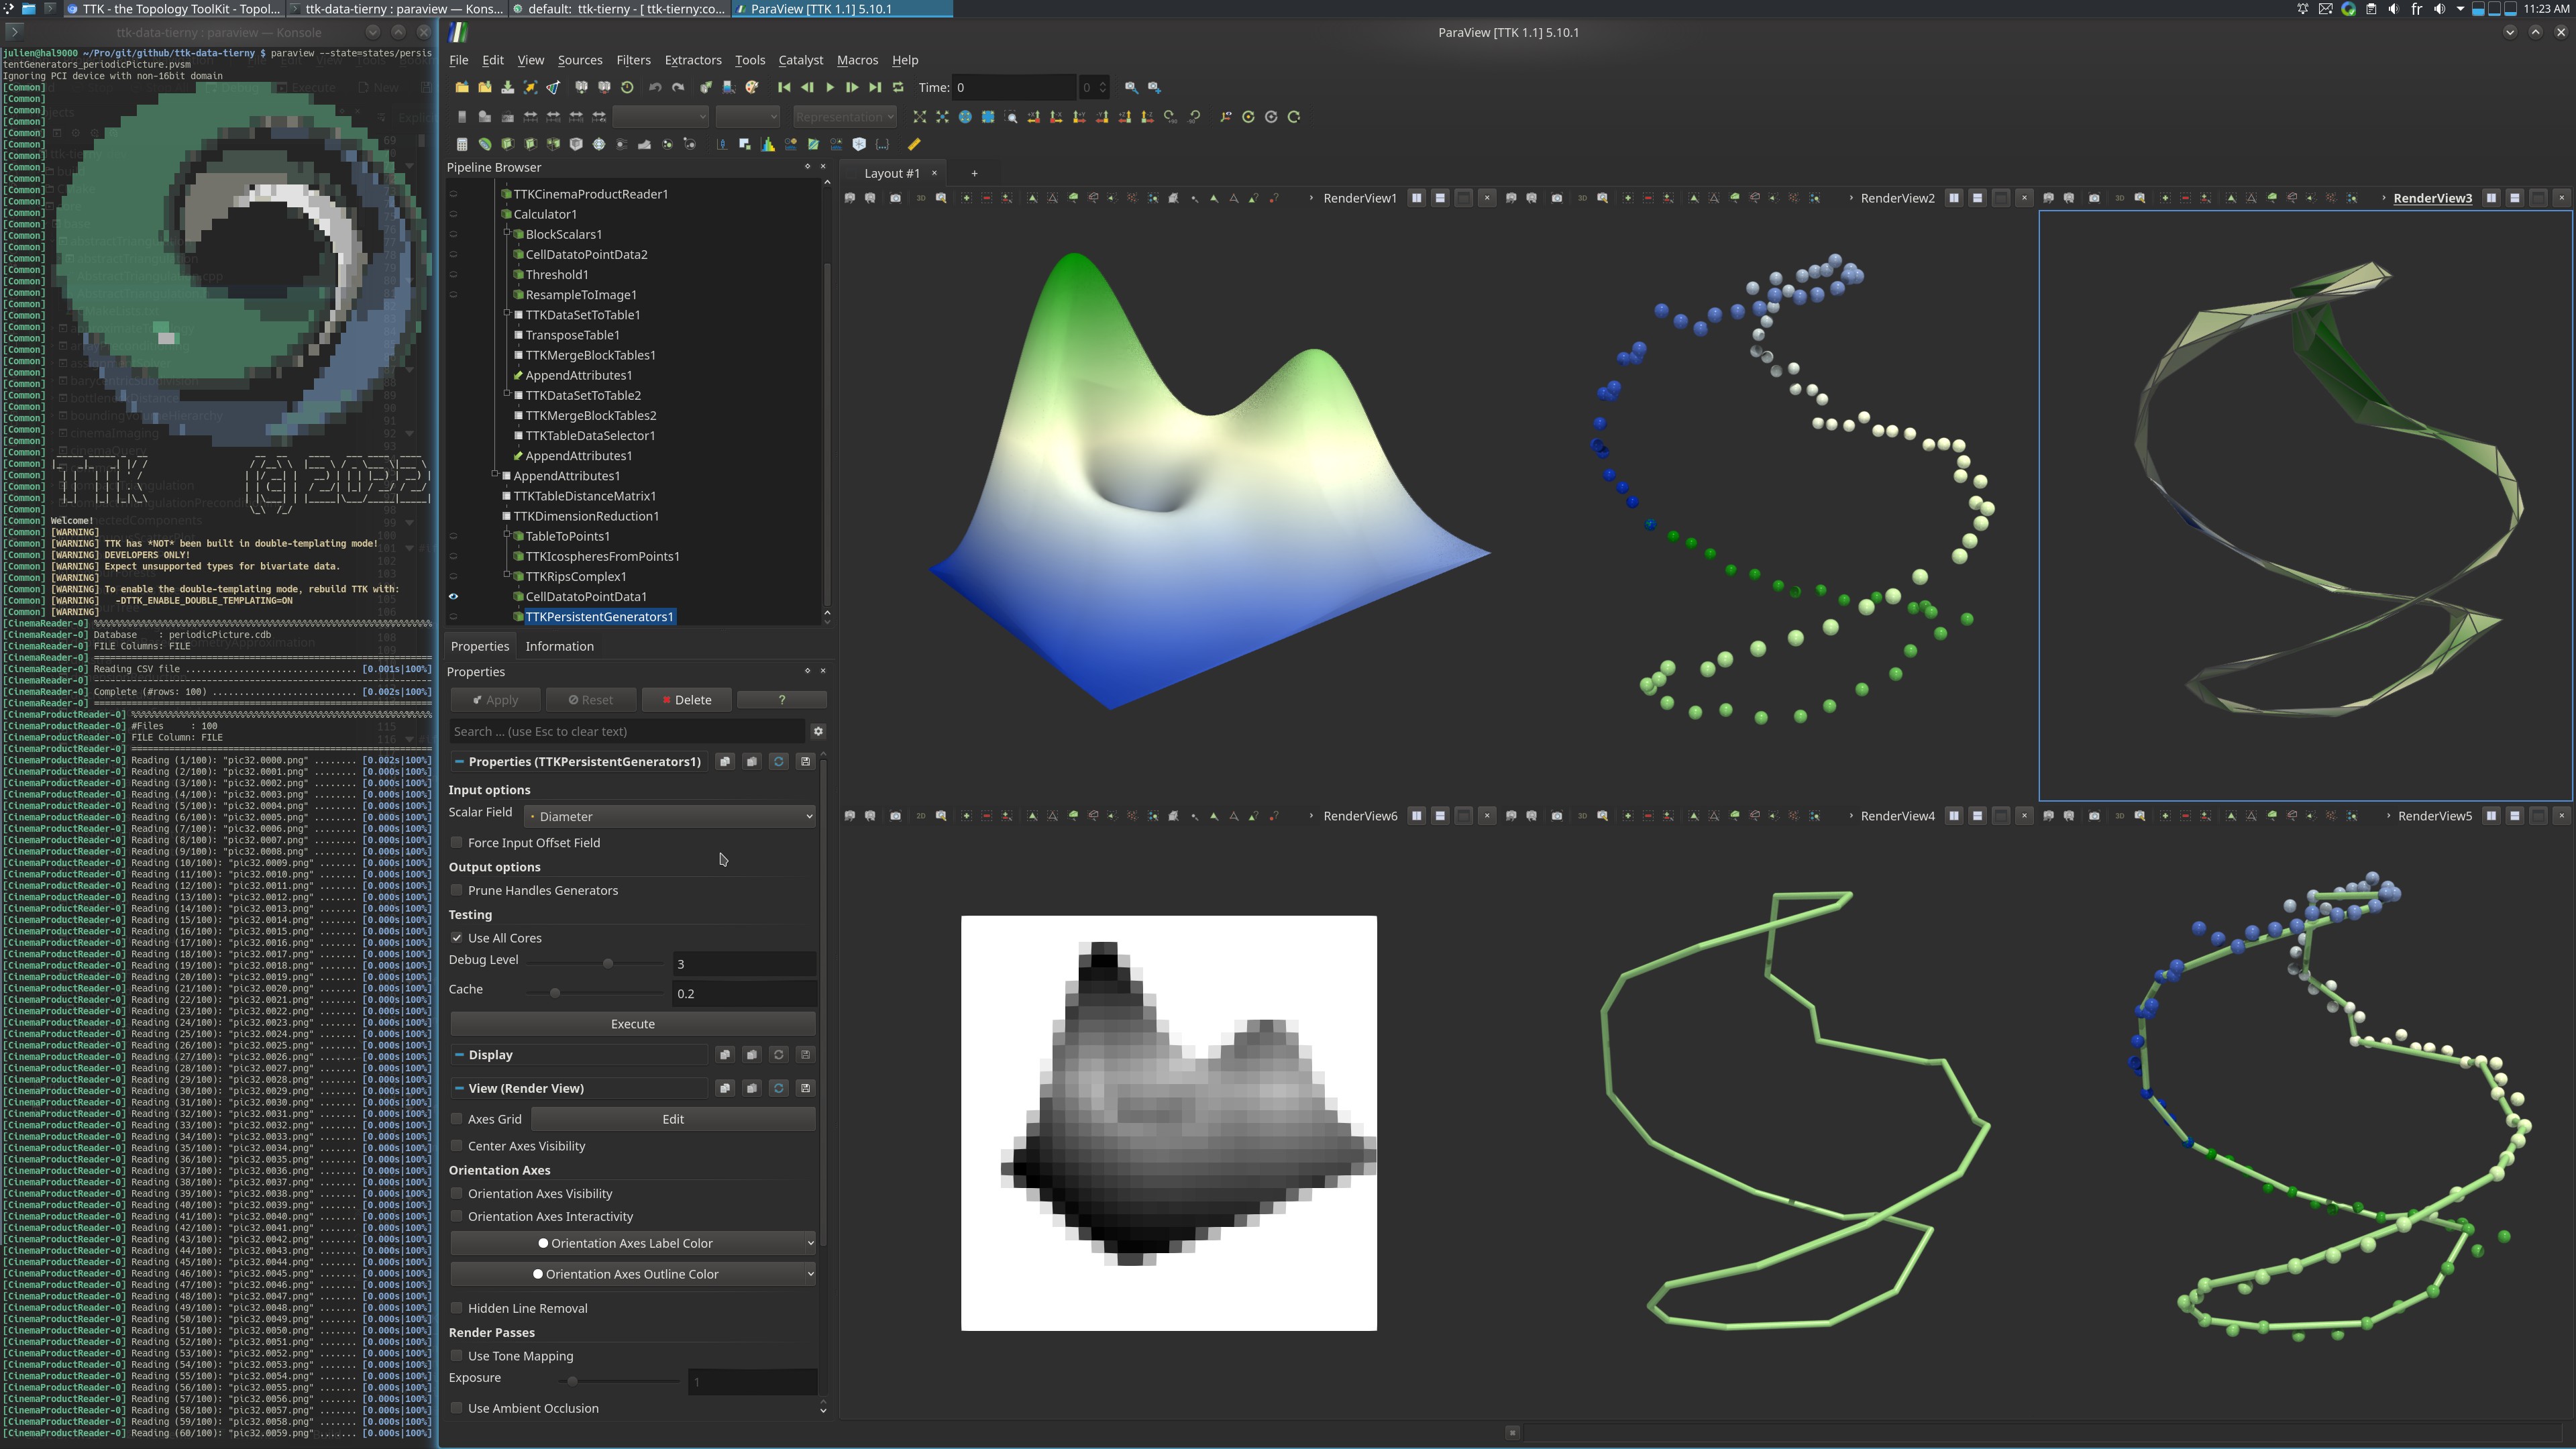Open the color palette loader icon

point(751,88)
